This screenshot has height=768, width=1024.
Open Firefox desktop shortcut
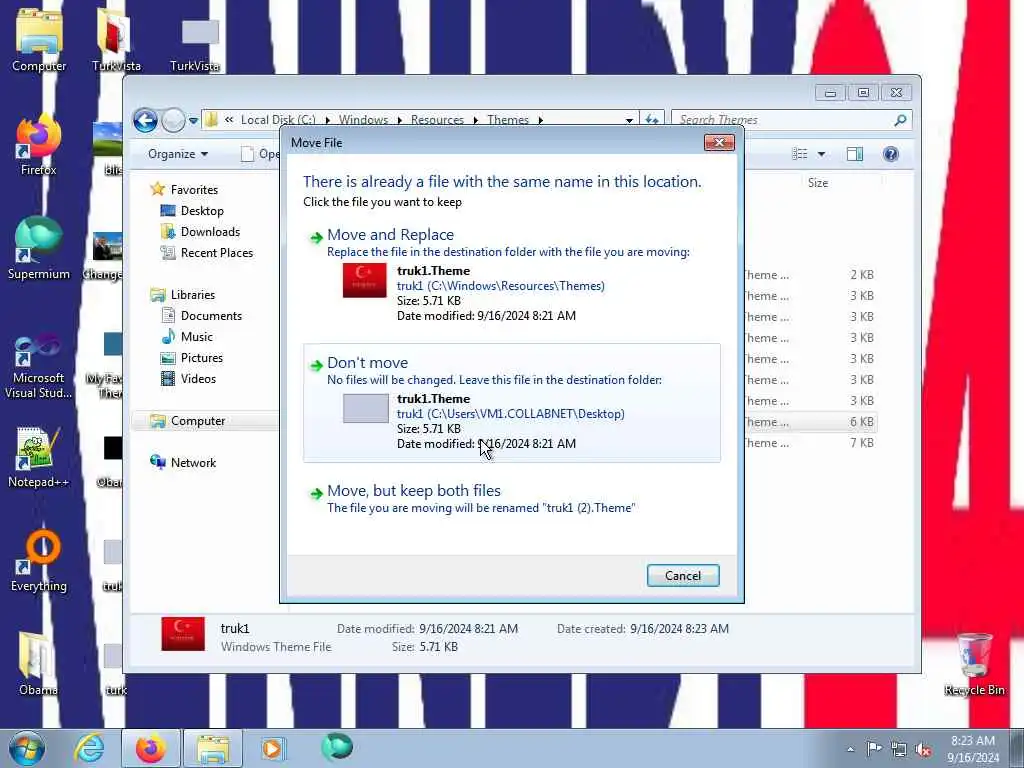coord(39,145)
